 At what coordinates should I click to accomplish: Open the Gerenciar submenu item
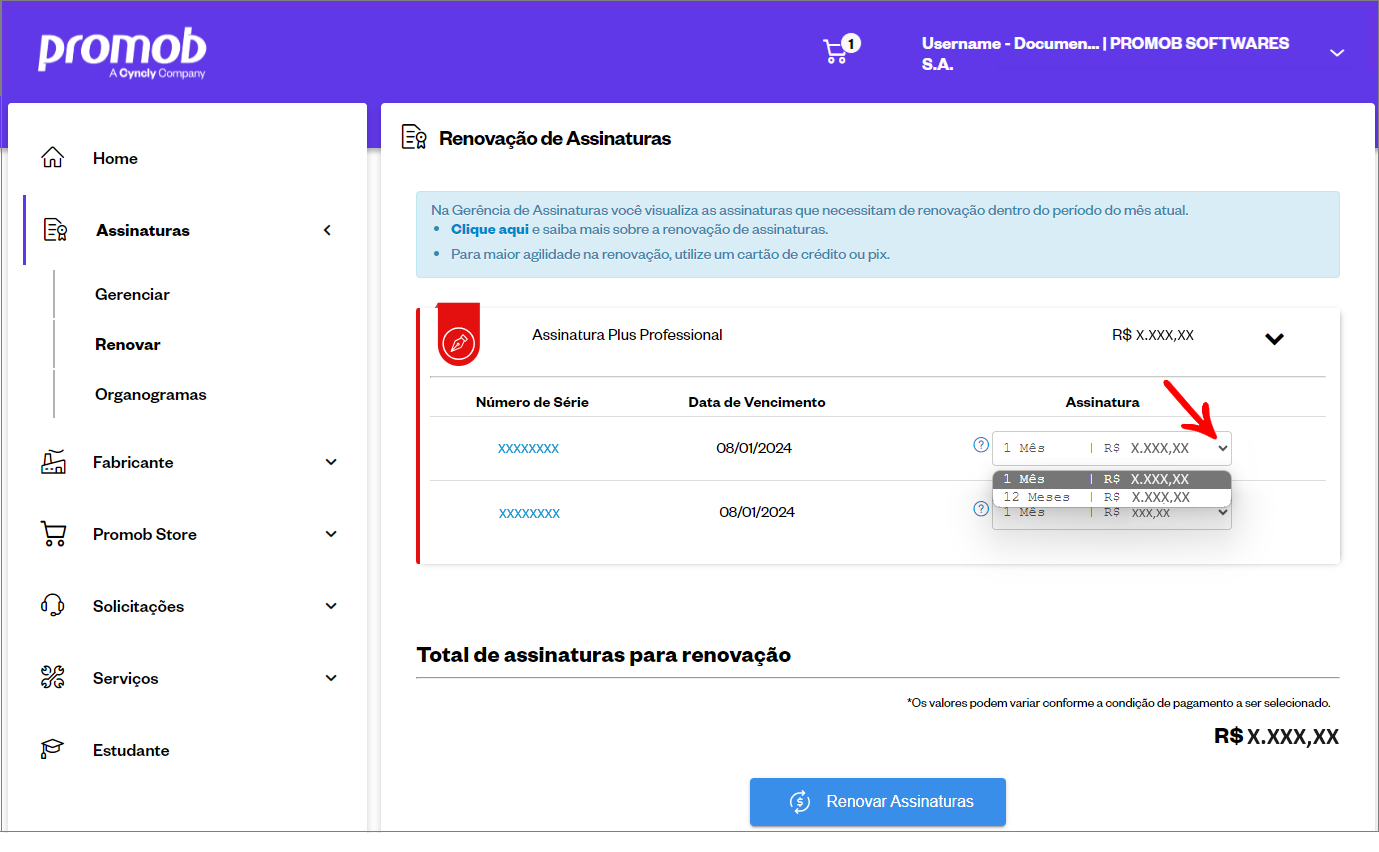point(132,294)
